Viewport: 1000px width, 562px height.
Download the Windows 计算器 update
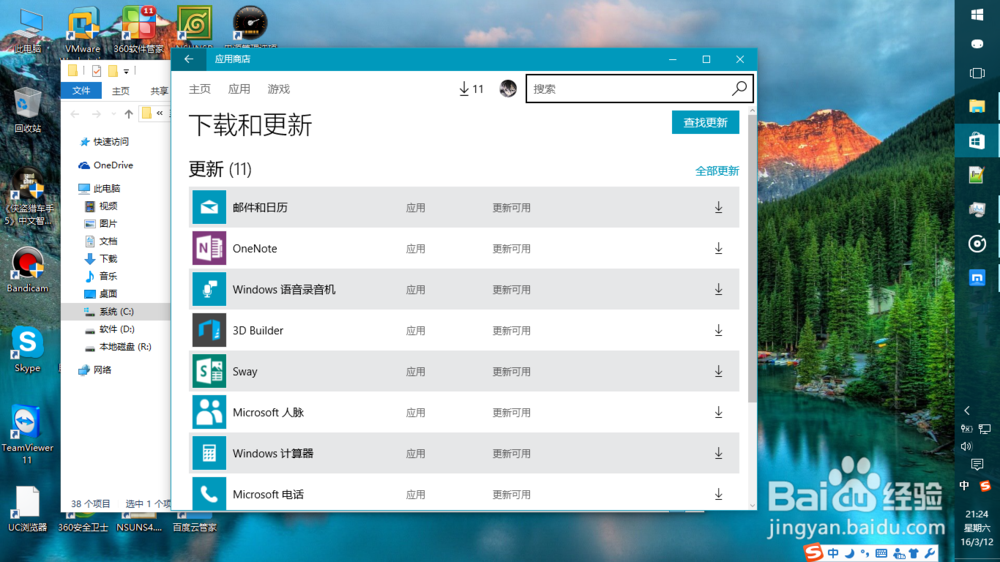click(x=719, y=453)
